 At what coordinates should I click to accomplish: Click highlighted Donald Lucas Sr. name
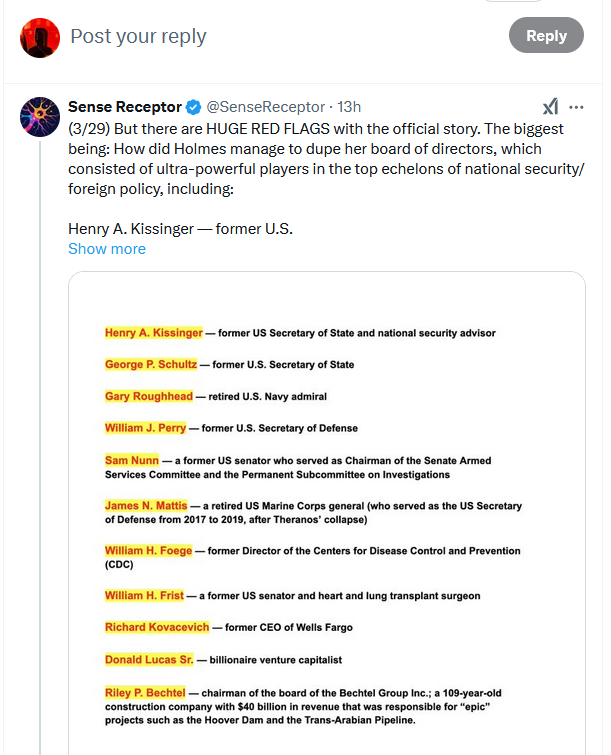149,660
